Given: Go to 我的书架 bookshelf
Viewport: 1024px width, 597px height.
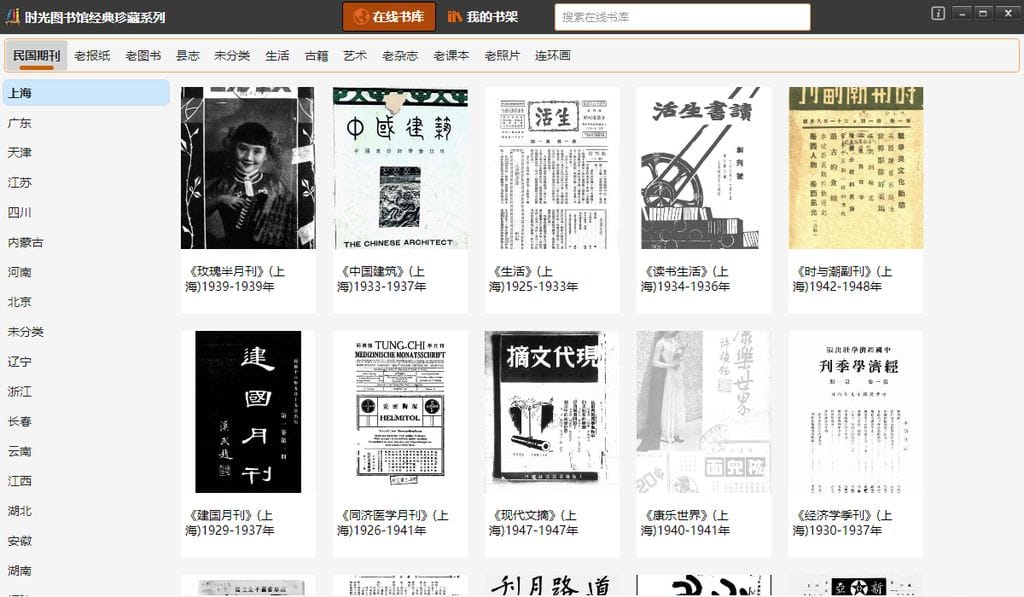Looking at the screenshot, I should point(483,17).
